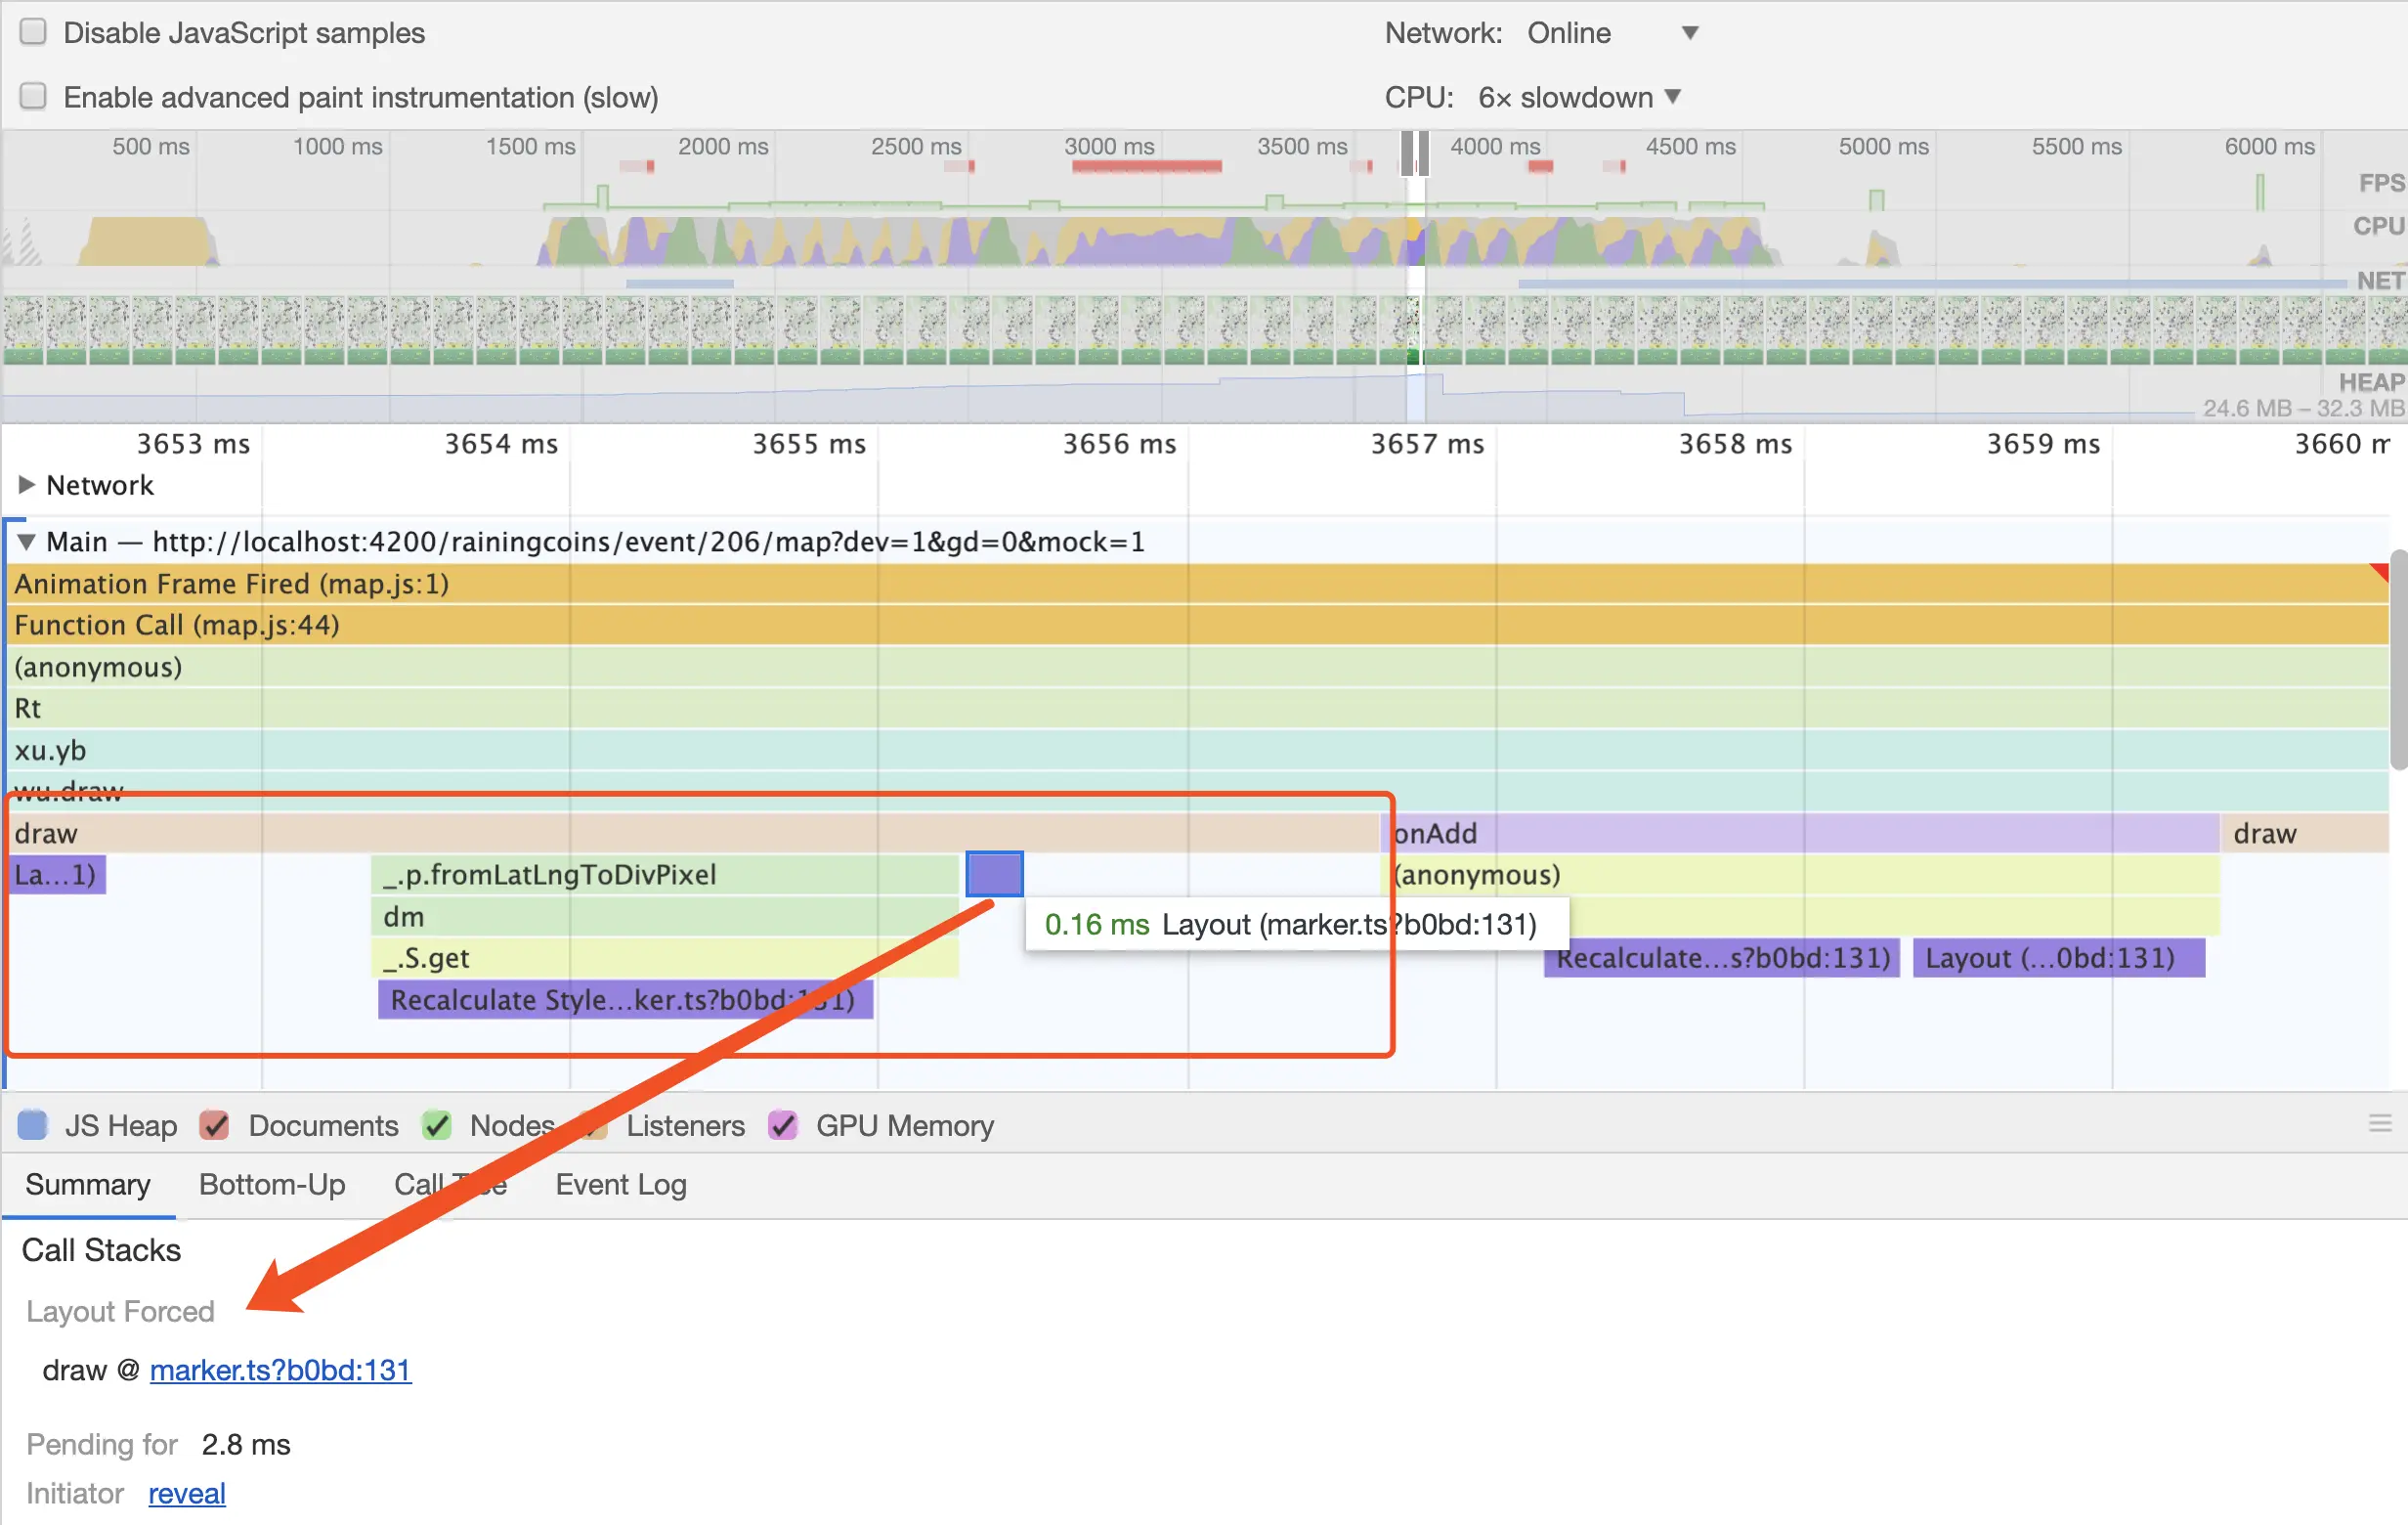Click the Initiator reveal link
Viewport: 2408px width, 1525px height.
click(x=187, y=1493)
